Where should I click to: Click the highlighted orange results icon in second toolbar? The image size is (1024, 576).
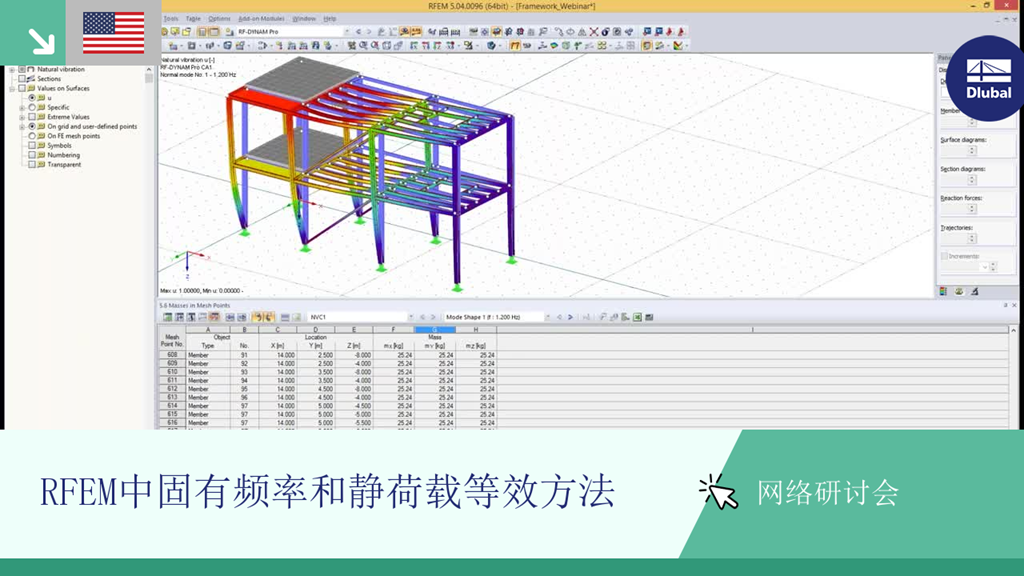[x=515, y=46]
